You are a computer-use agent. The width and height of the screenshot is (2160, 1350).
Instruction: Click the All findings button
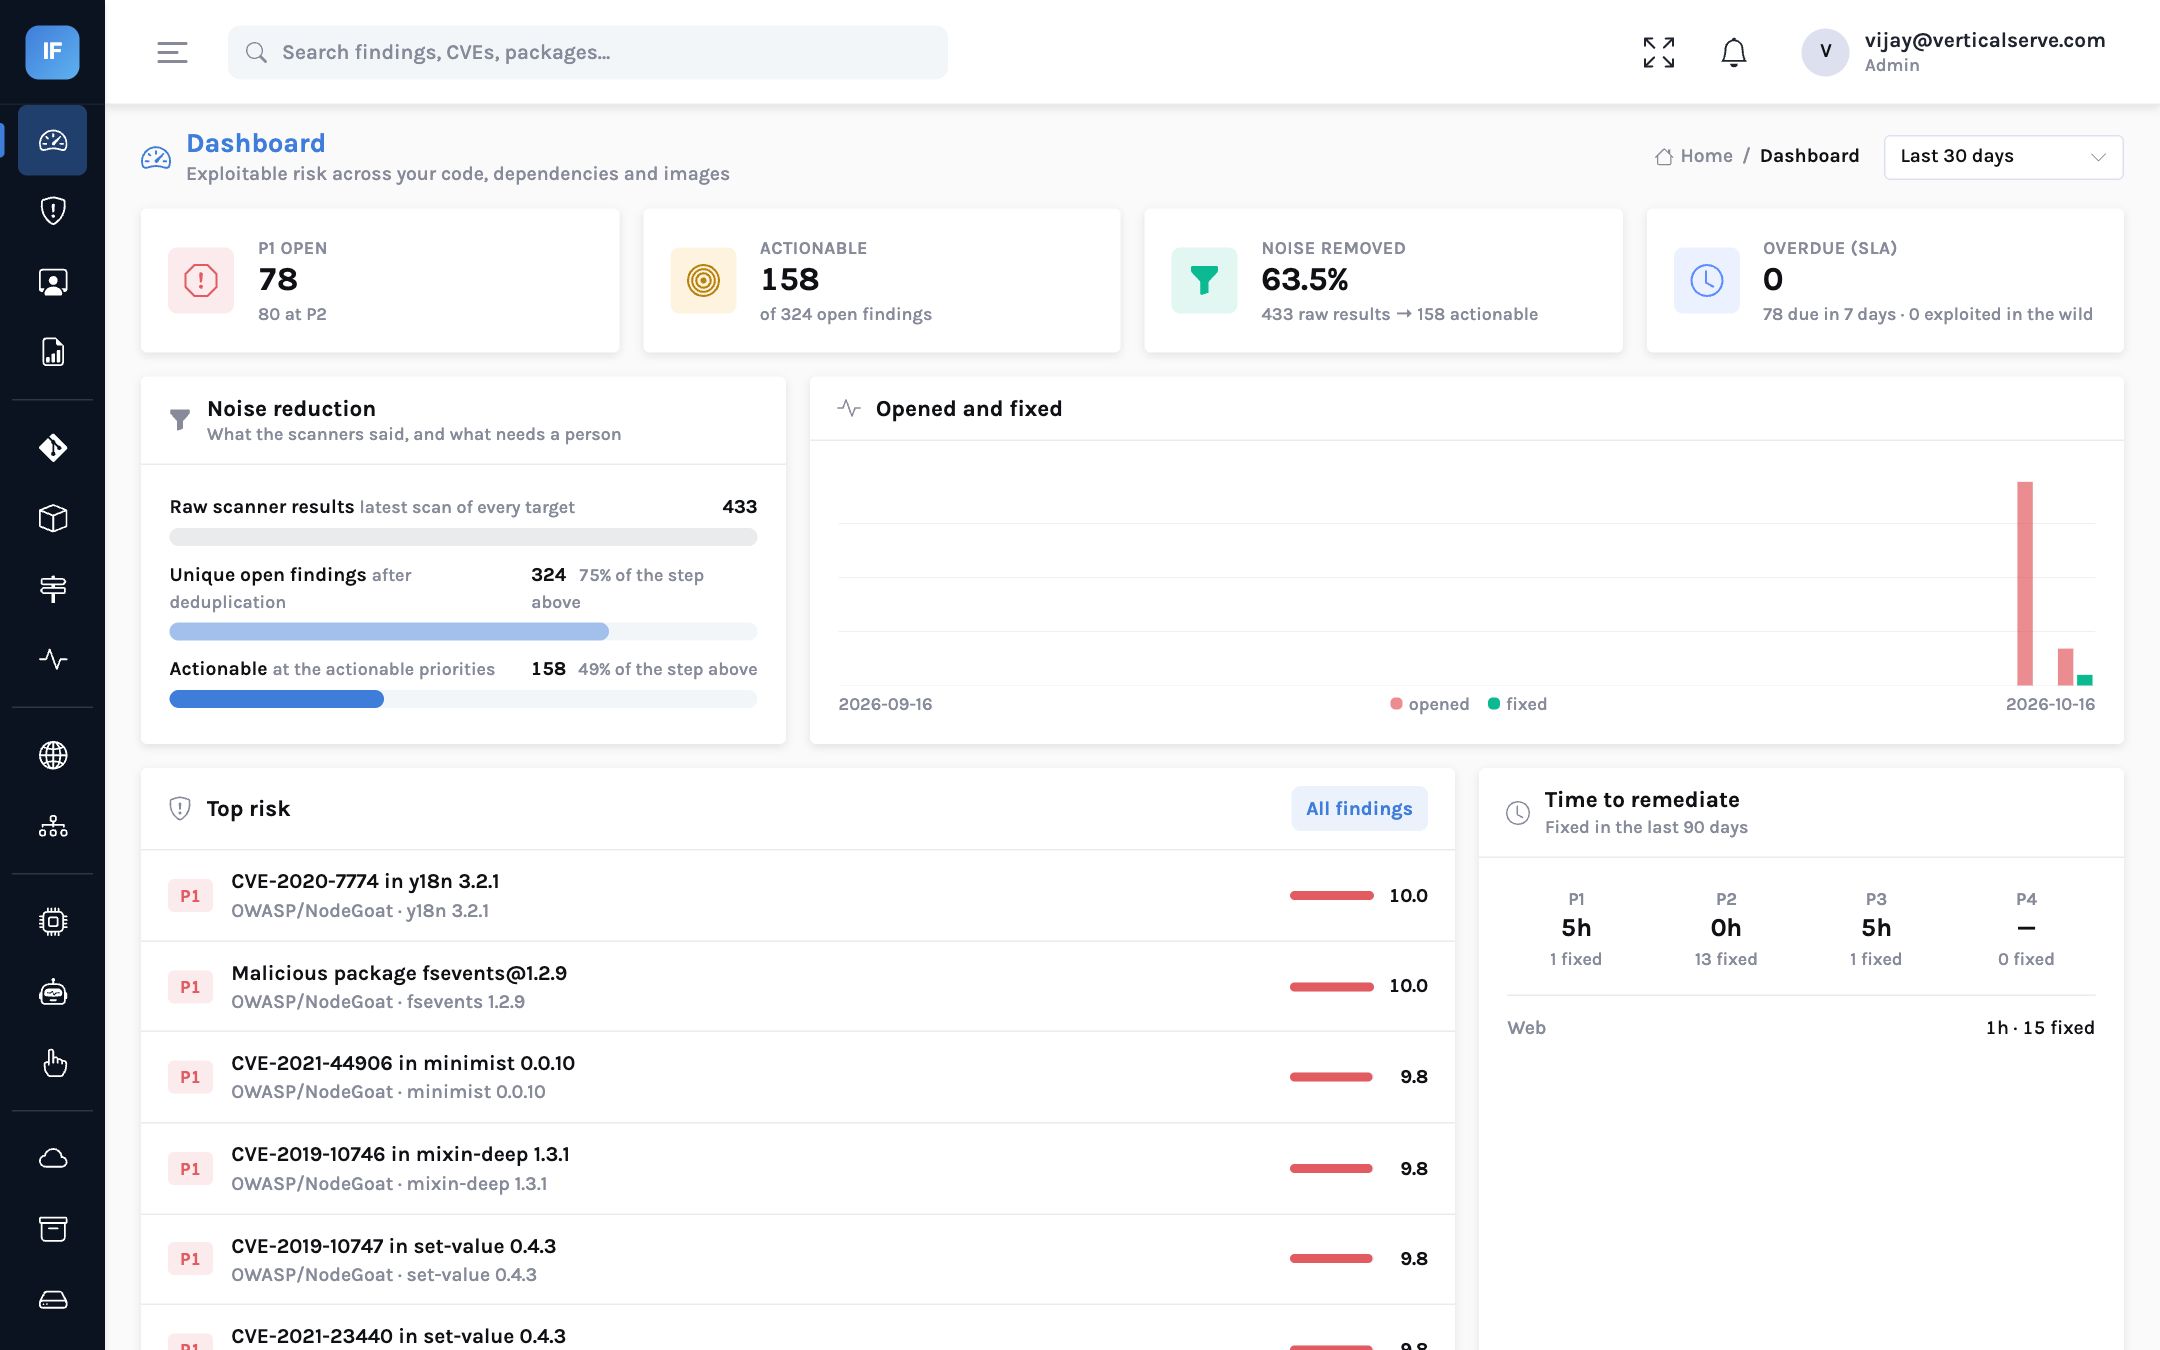(1359, 808)
